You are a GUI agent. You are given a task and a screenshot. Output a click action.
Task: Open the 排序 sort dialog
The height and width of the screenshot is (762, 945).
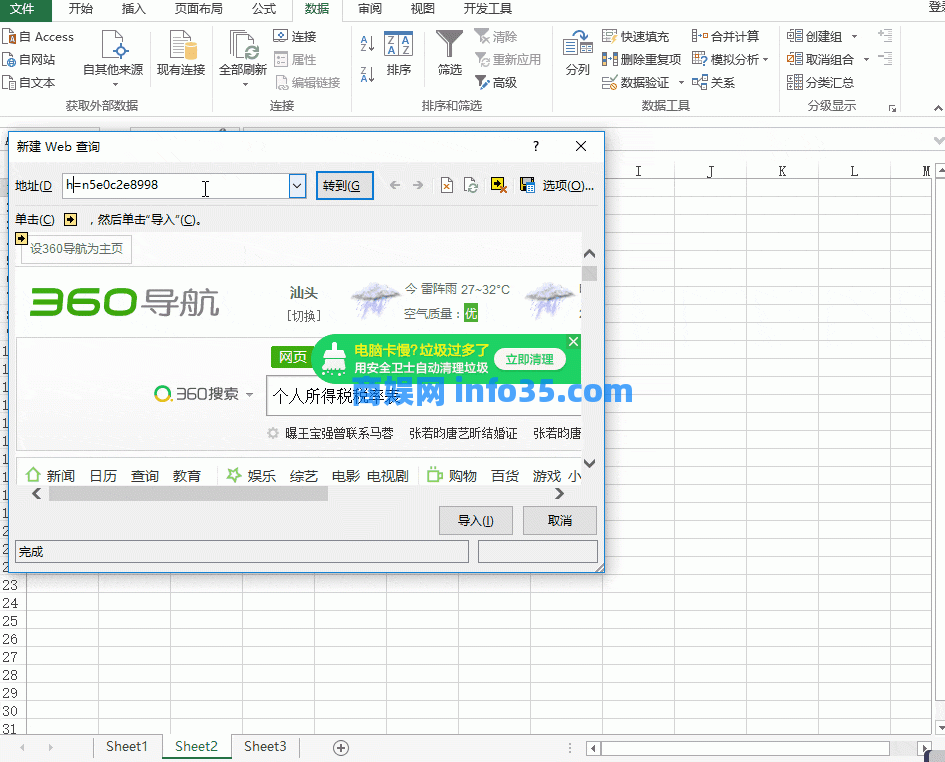coord(398,54)
